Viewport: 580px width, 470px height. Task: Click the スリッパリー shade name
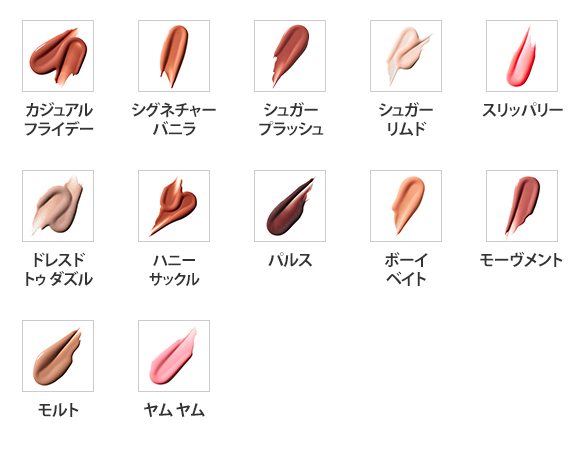coord(522,110)
